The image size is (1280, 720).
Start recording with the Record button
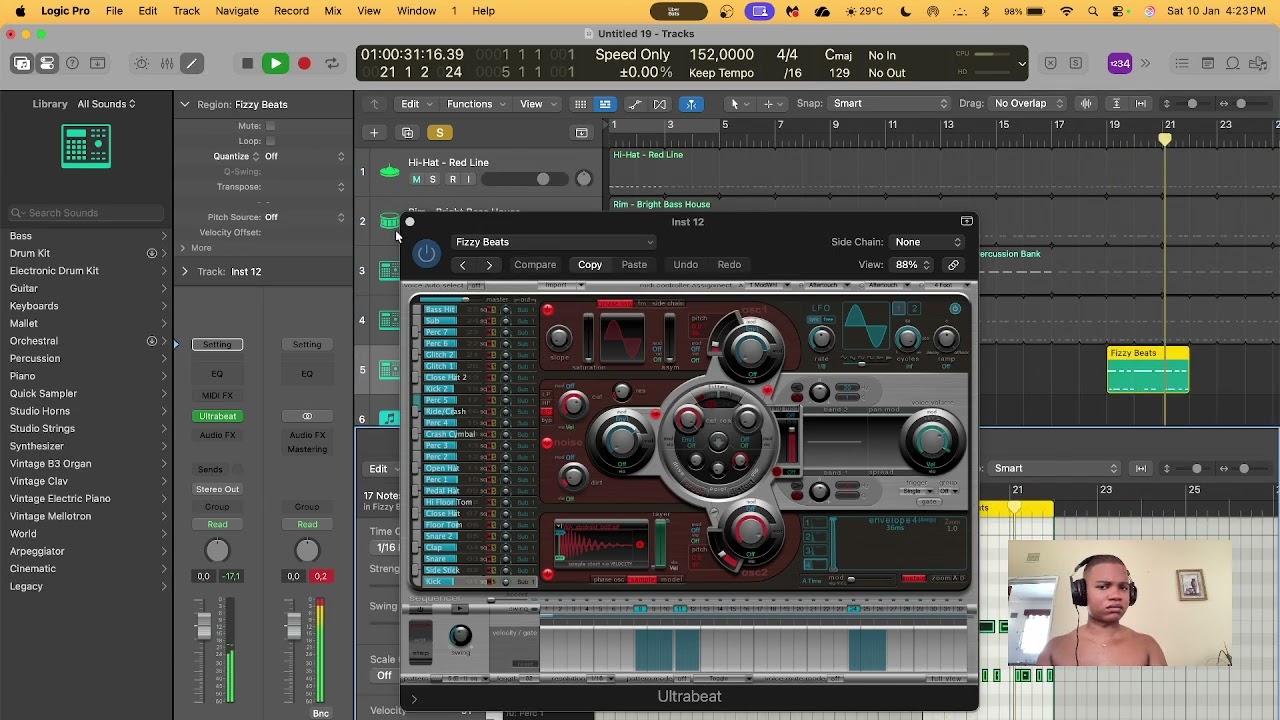304,64
